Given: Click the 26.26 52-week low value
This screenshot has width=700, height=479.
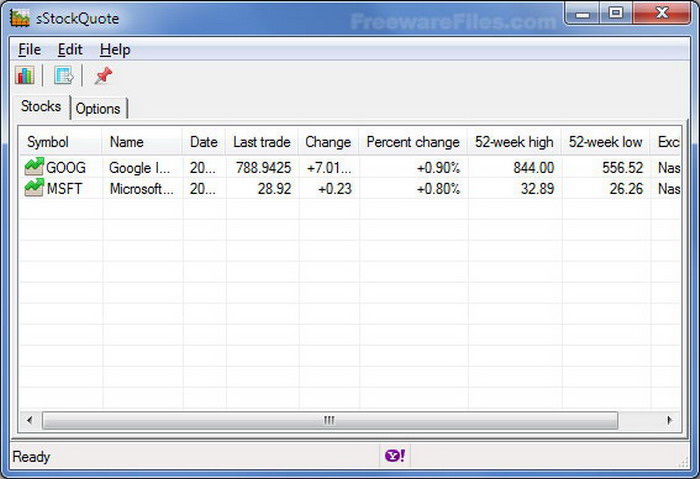Looking at the screenshot, I should pyautogui.click(x=626, y=188).
